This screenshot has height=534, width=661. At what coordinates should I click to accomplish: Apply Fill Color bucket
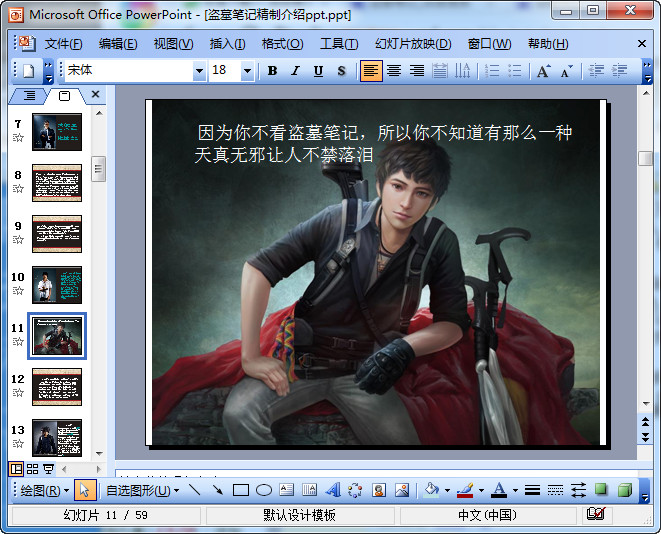click(x=431, y=490)
